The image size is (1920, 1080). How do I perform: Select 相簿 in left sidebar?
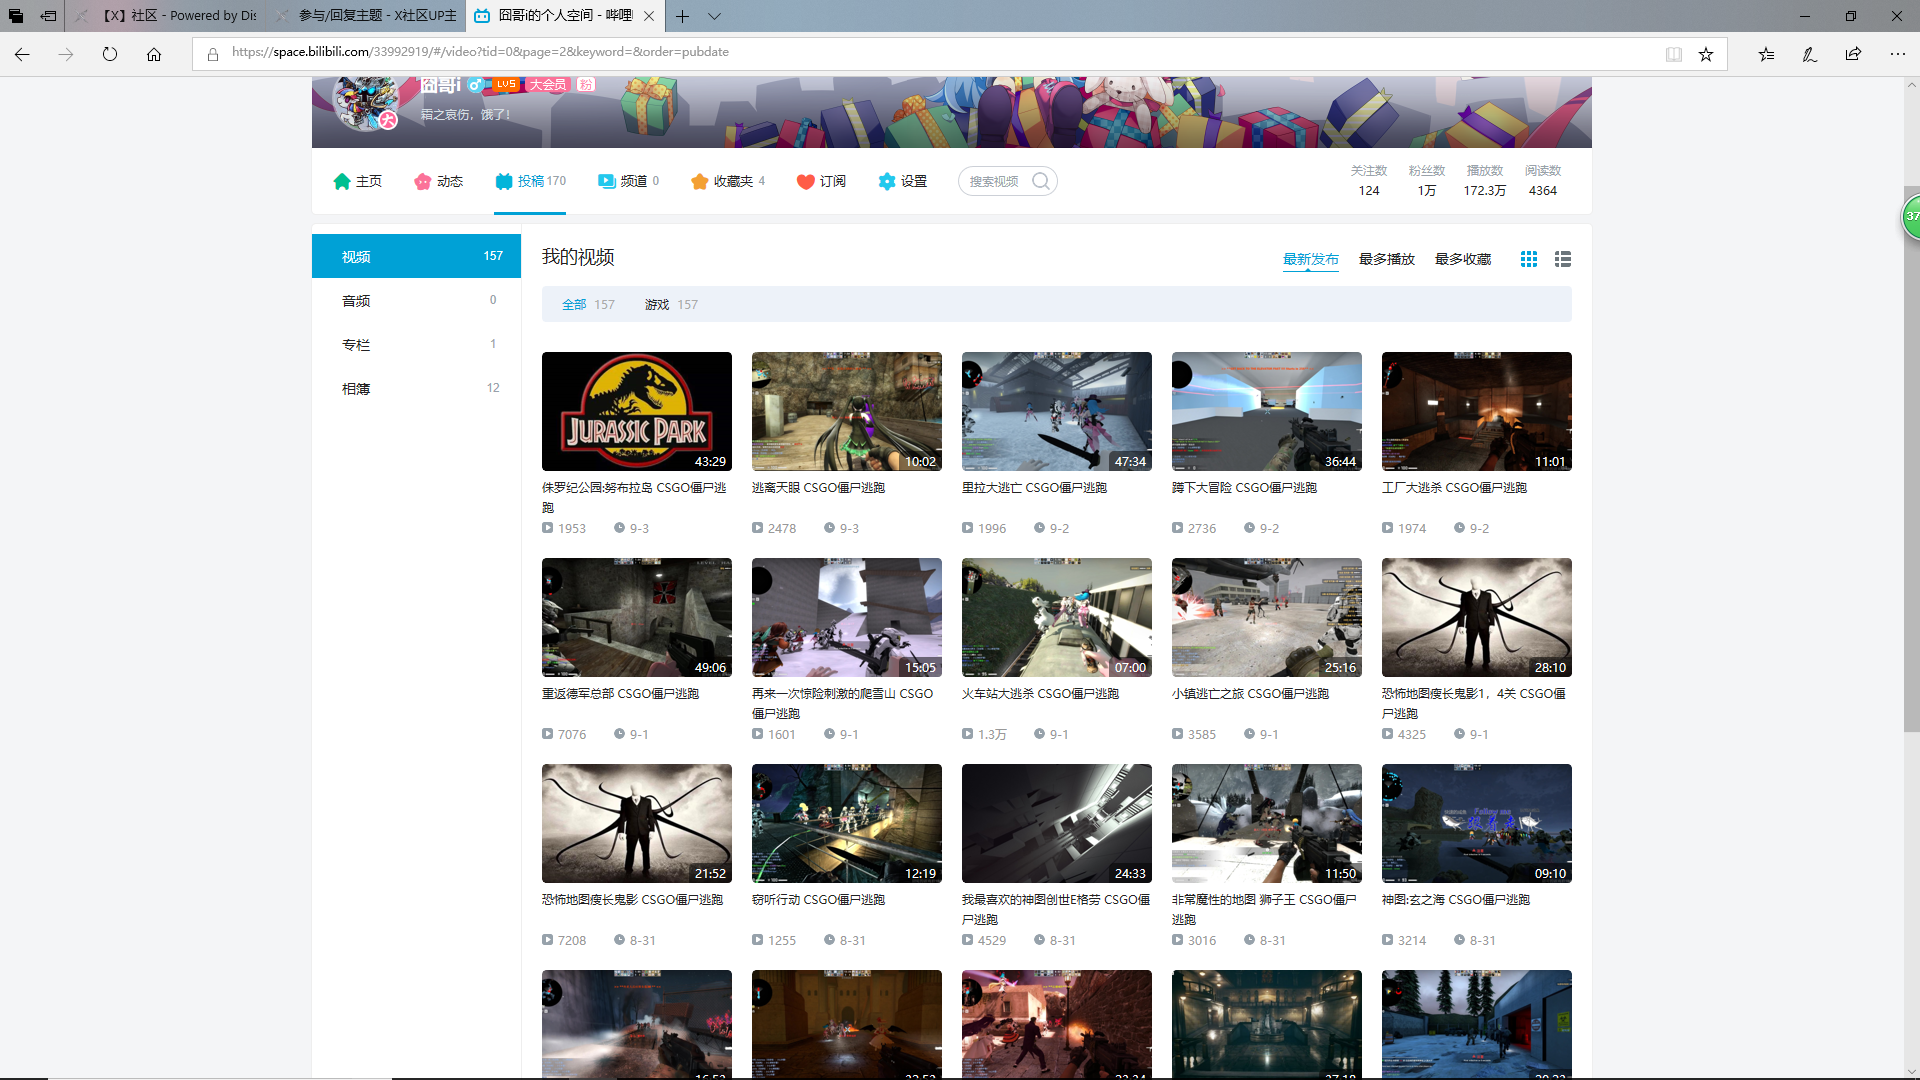[x=356, y=389]
